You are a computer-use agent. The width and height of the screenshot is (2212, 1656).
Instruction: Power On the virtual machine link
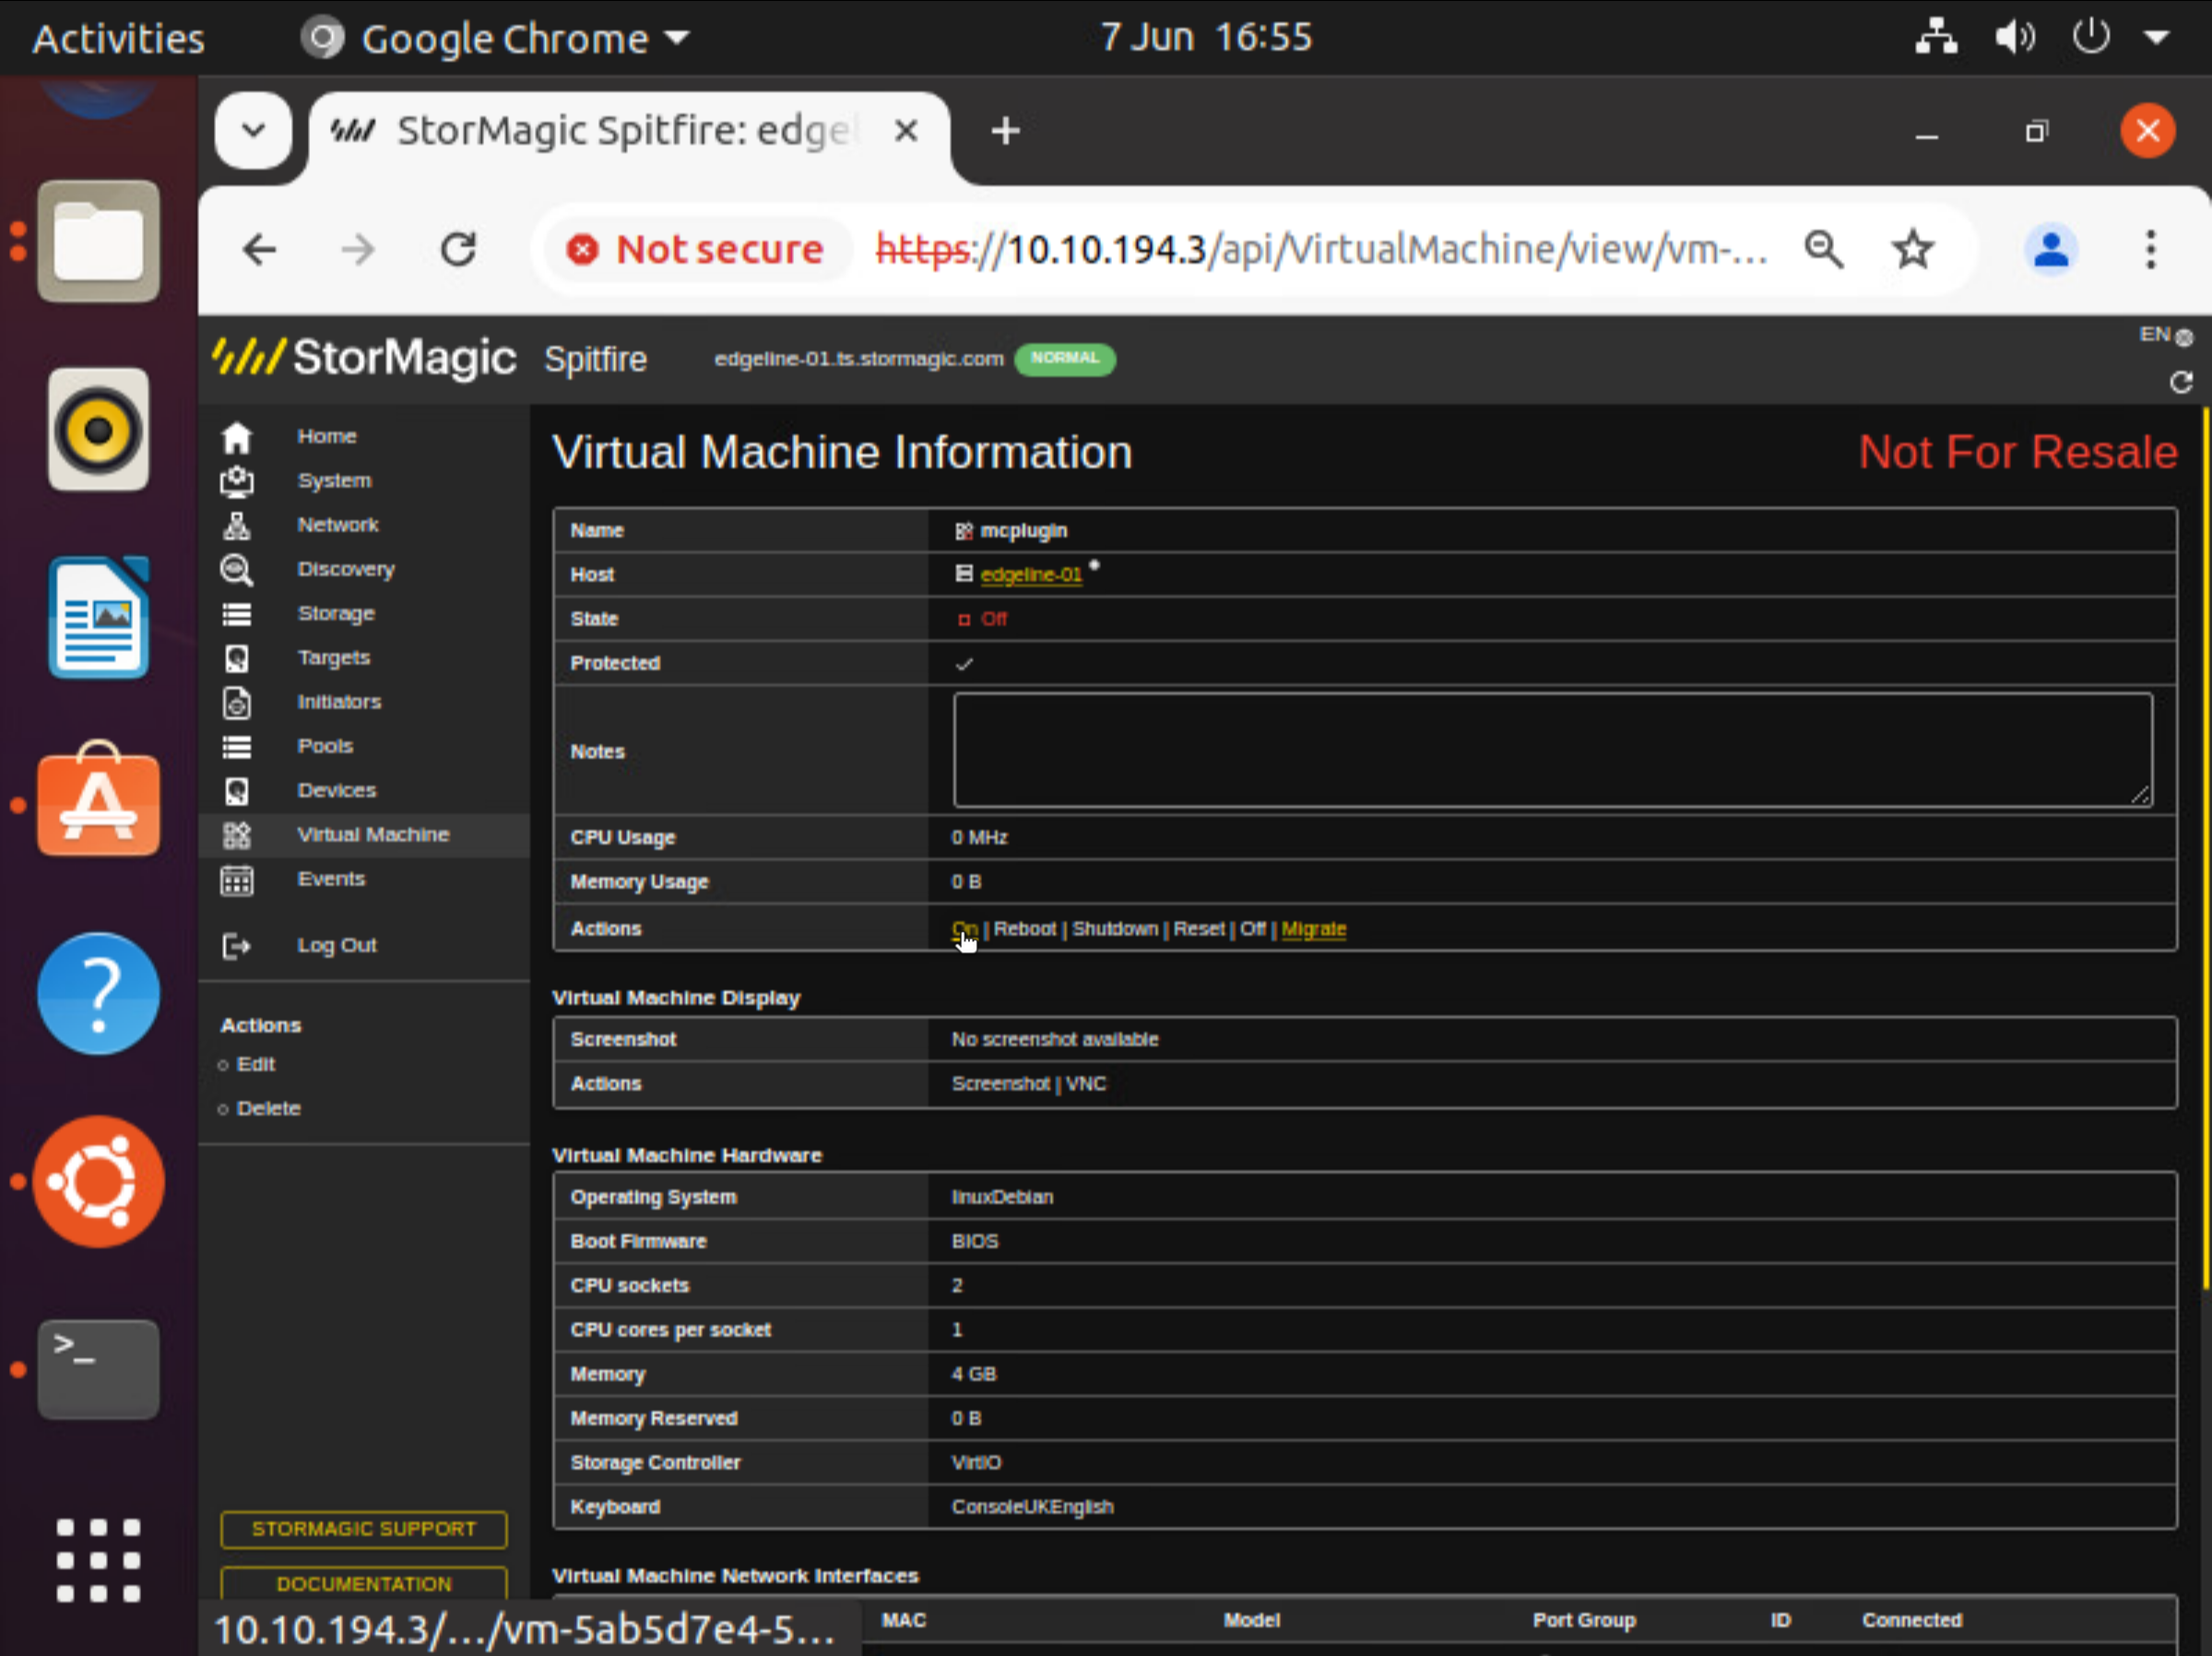pos(964,929)
